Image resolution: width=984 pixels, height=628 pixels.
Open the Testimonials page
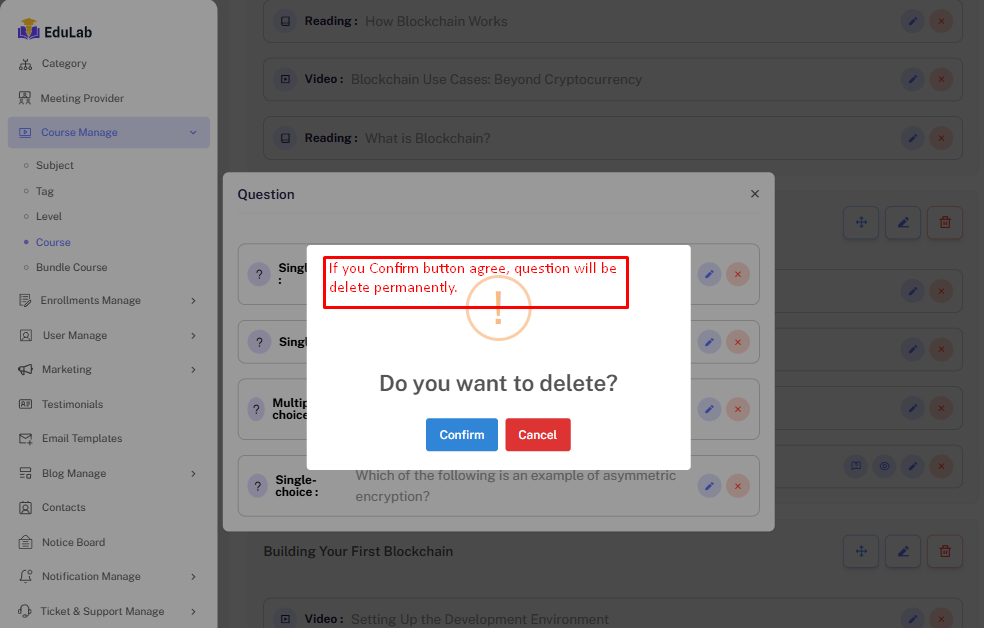72,405
